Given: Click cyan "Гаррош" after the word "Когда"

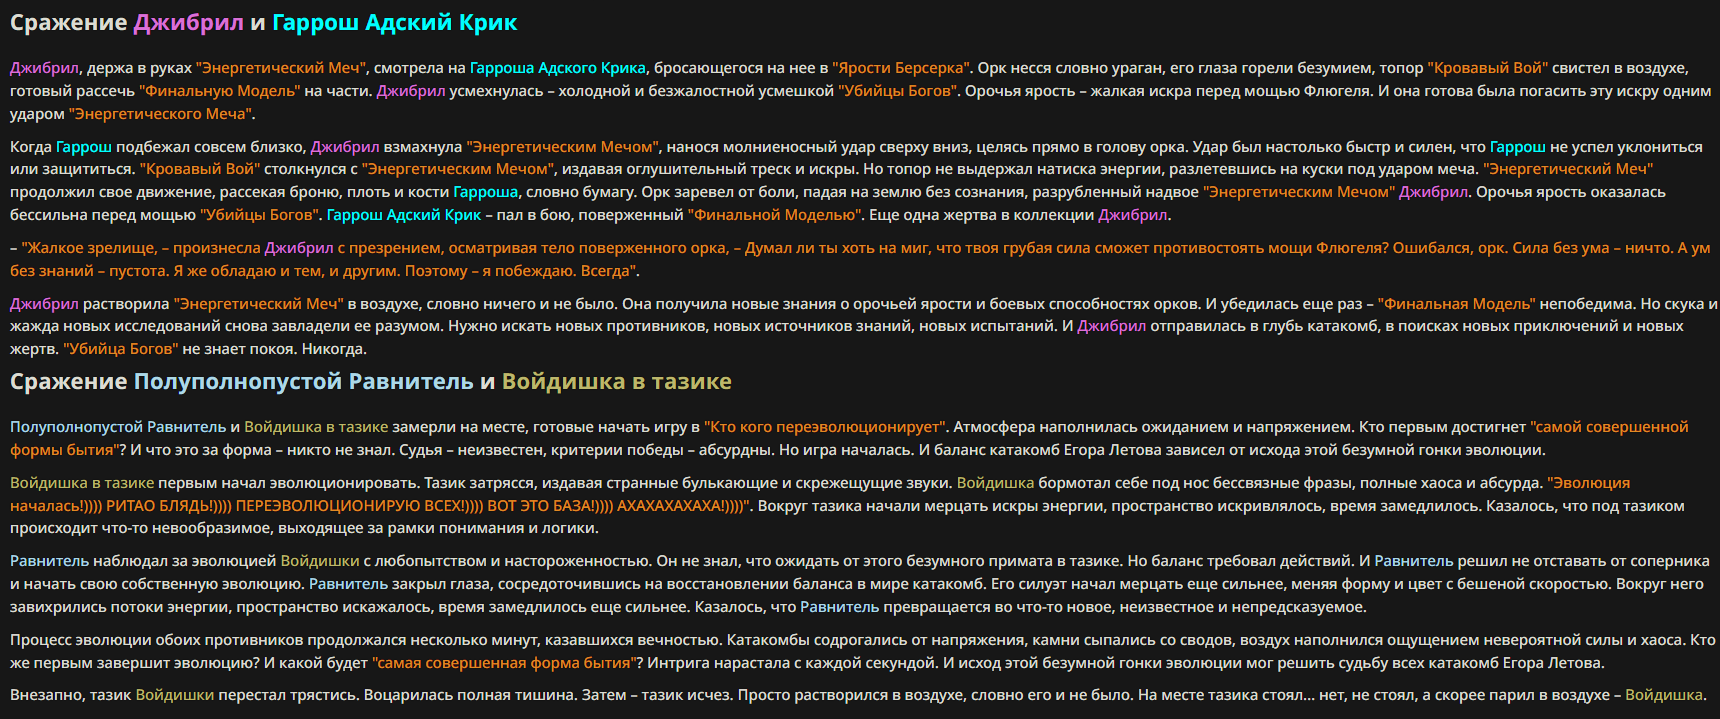Looking at the screenshot, I should click(x=84, y=147).
